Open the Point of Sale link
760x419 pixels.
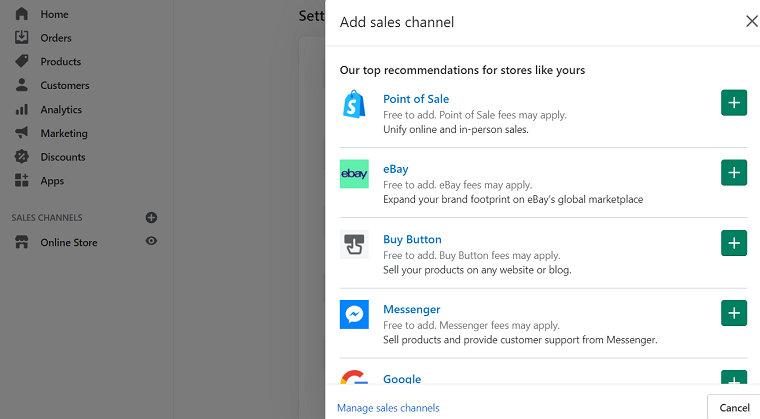(416, 99)
